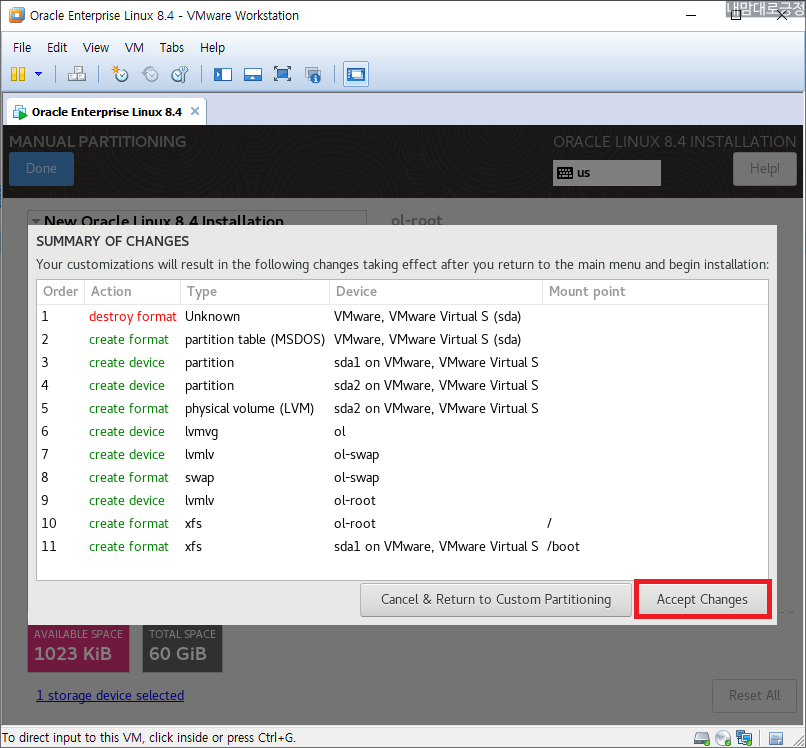The width and height of the screenshot is (806, 748).
Task: Enter full screen mode icon
Action: click(x=282, y=74)
